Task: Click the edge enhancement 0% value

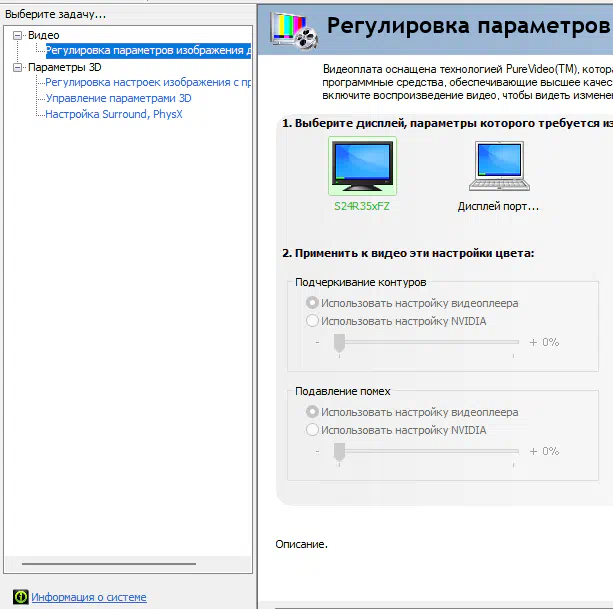Action: (550, 342)
